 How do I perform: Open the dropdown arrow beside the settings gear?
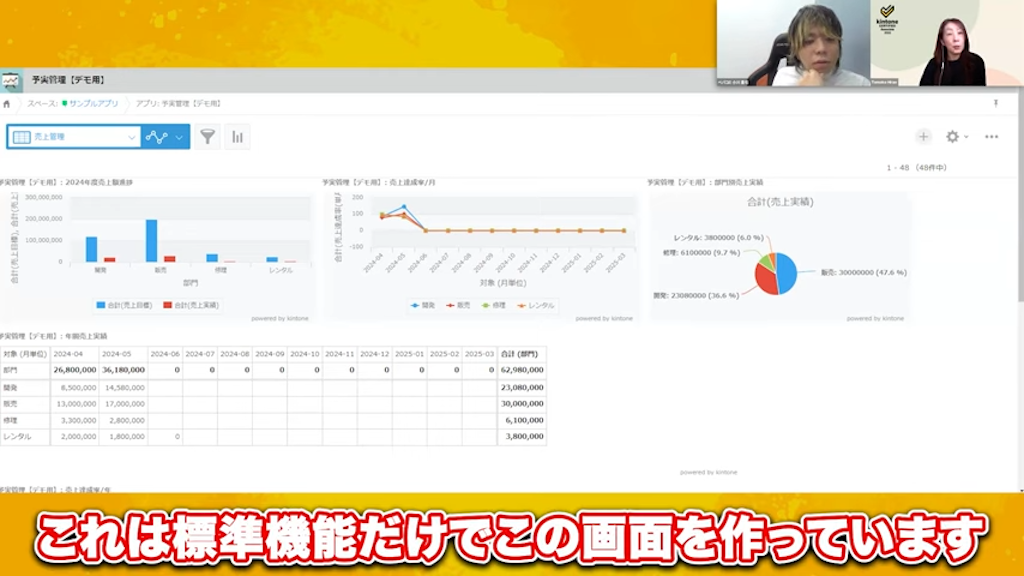pos(966,136)
